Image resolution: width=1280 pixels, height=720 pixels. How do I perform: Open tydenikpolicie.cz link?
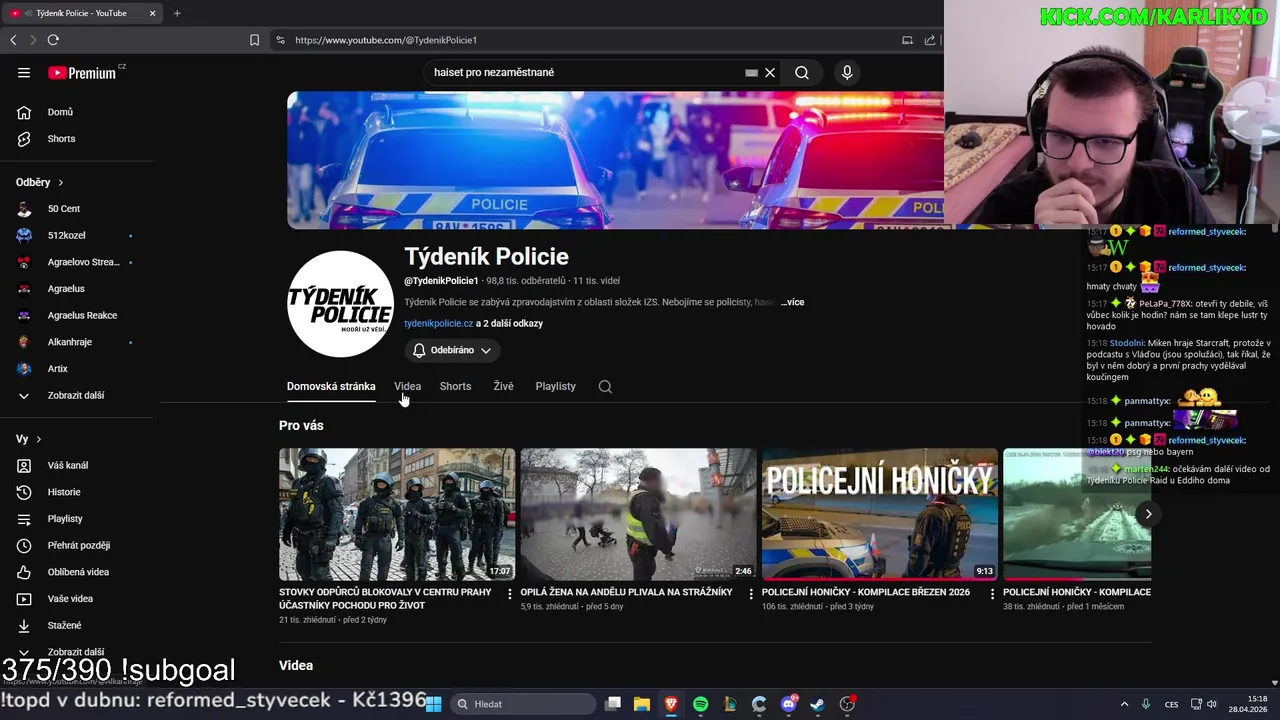coord(438,324)
